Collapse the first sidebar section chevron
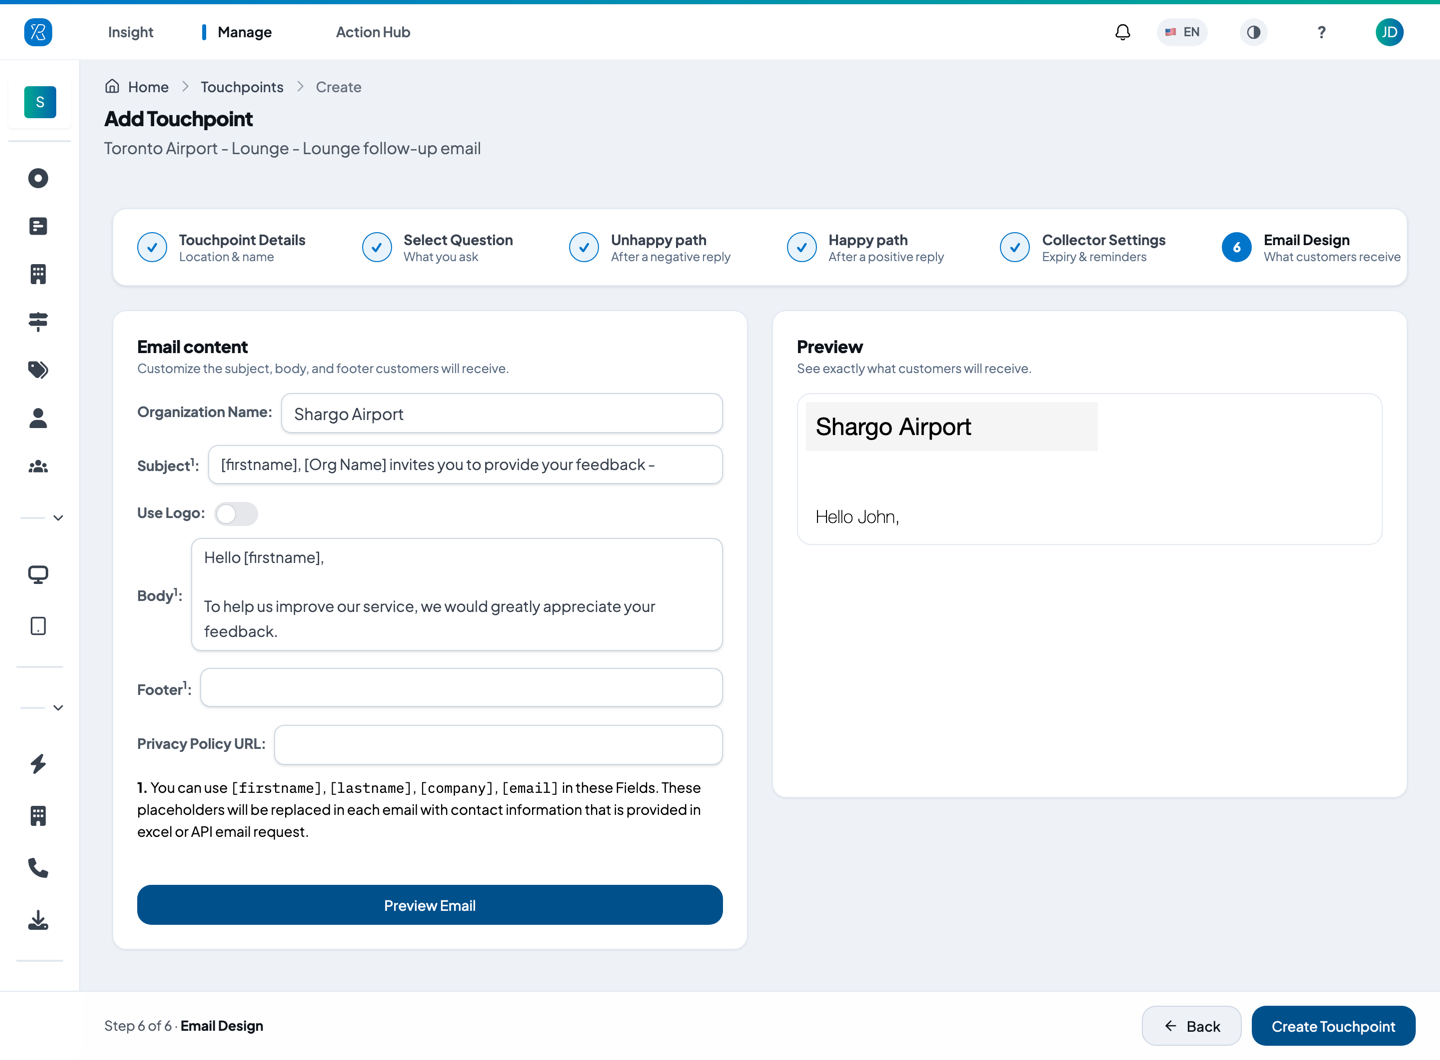This screenshot has width=1440, height=1060. [x=58, y=518]
